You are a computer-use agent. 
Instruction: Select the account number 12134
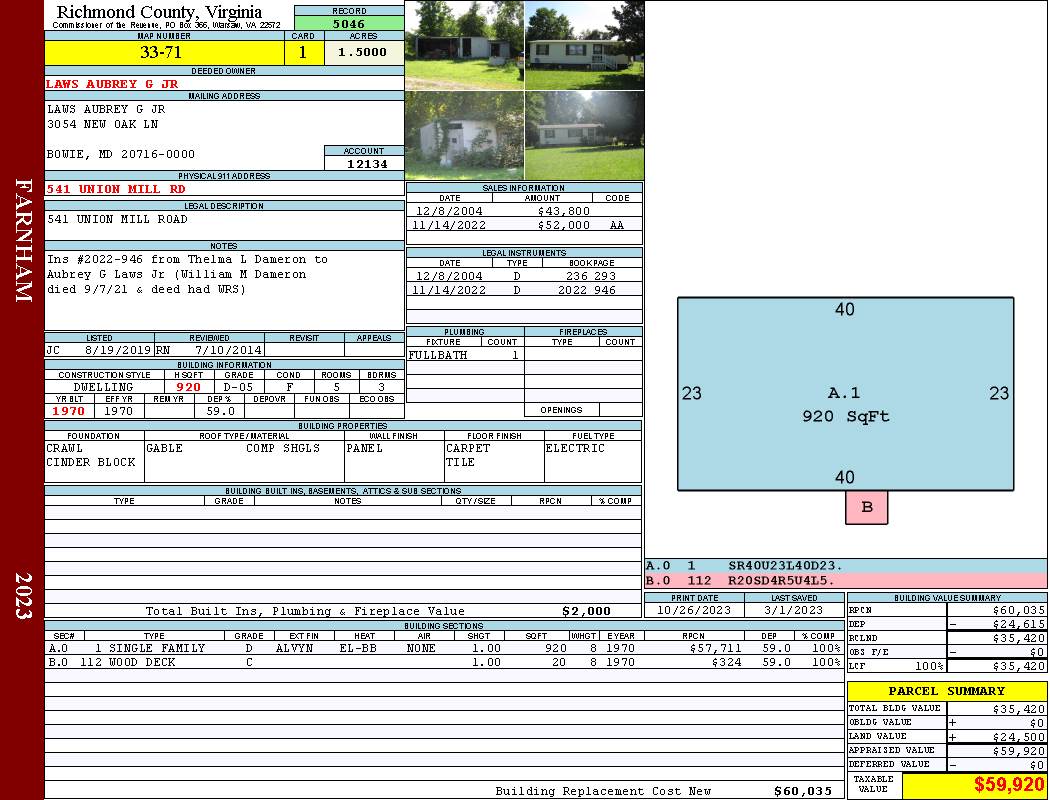[x=364, y=164]
